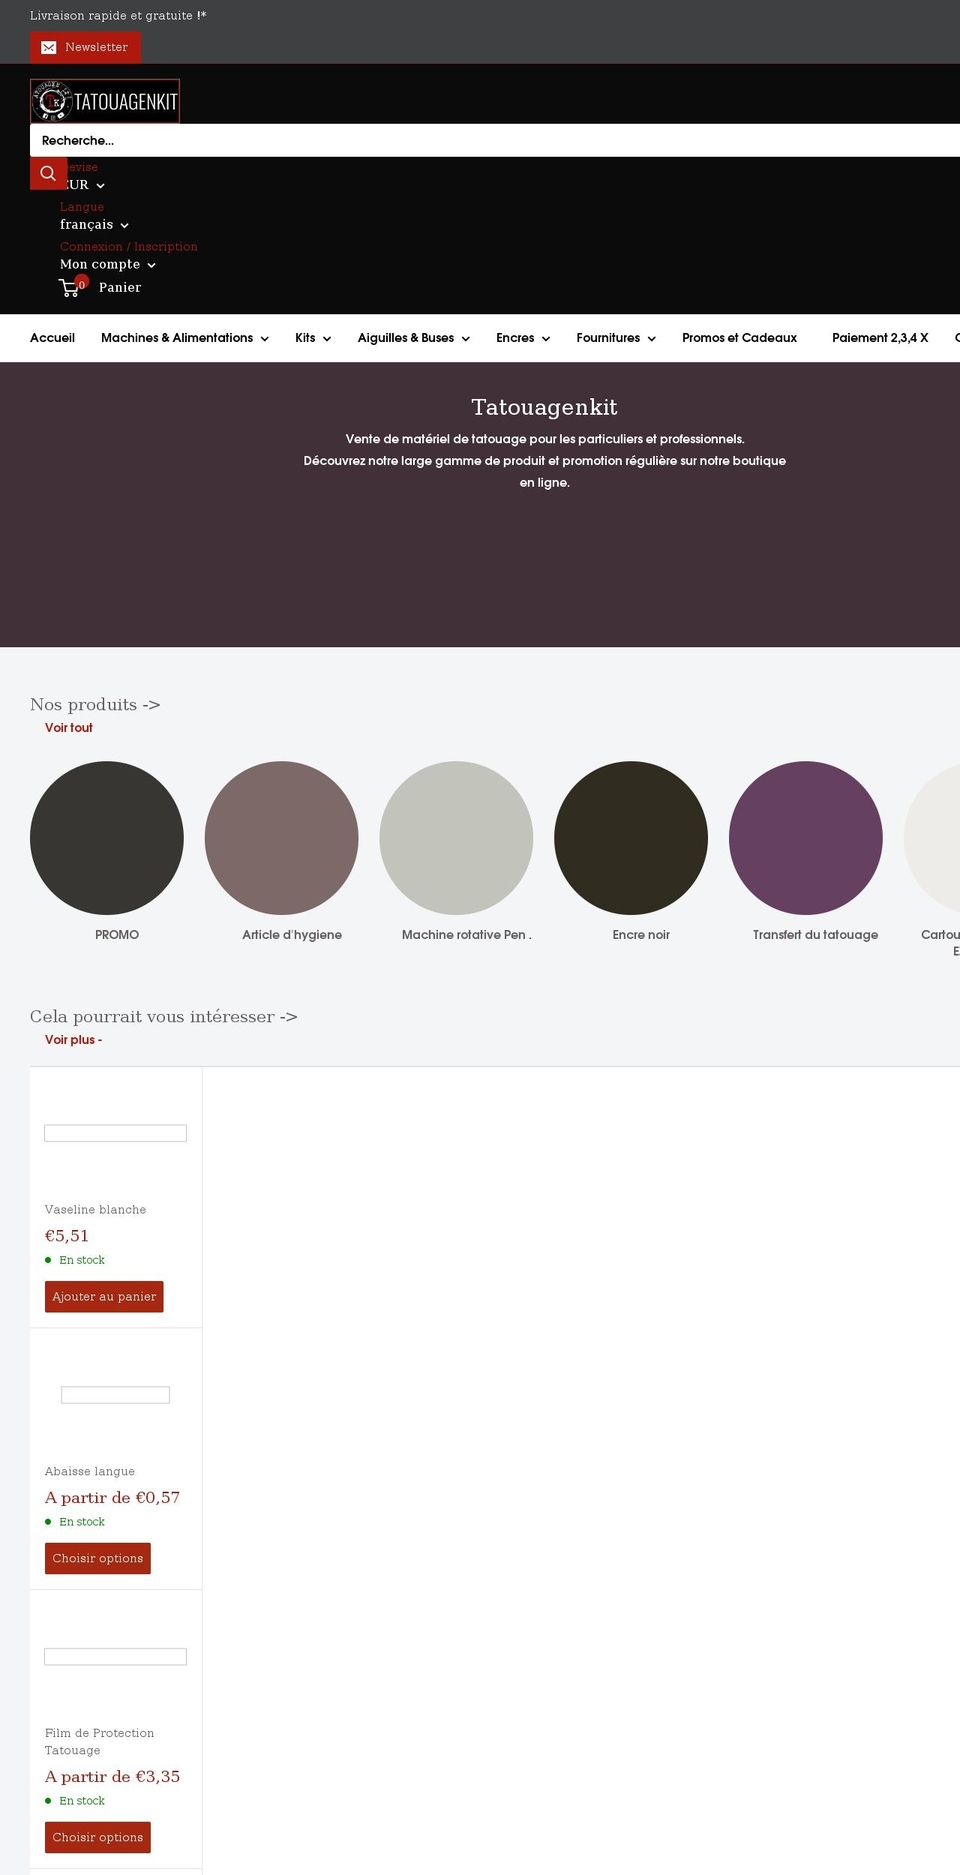The height and width of the screenshot is (1875, 960).
Task: Click the A partir de €3,35 price
Action: [x=112, y=1777]
